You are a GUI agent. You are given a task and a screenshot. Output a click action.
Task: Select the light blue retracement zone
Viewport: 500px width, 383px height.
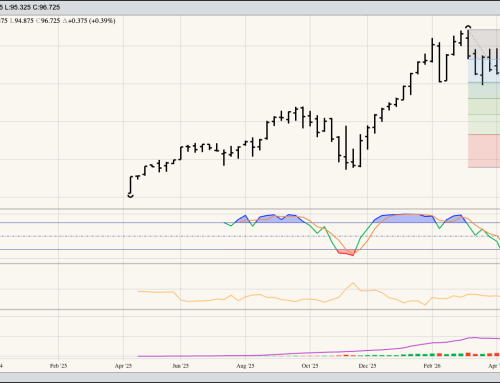coord(484,70)
